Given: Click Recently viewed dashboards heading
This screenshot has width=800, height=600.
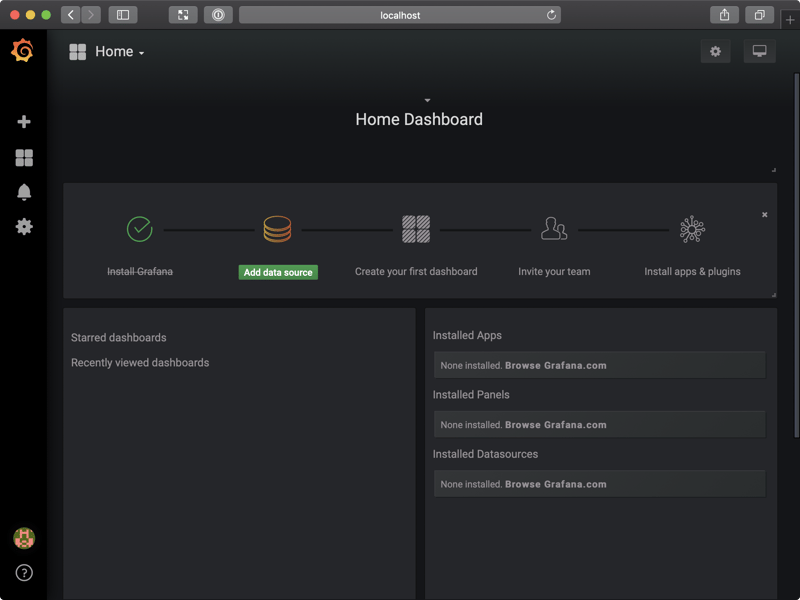Looking at the screenshot, I should coord(140,362).
